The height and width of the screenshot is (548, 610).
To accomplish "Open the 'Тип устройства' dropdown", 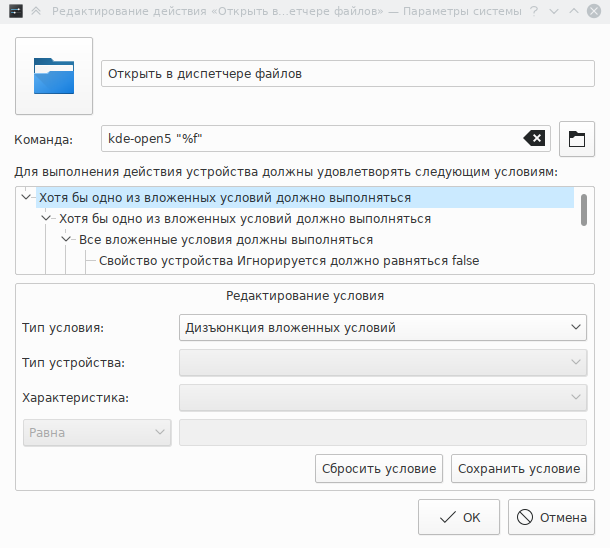I will click(x=382, y=362).
